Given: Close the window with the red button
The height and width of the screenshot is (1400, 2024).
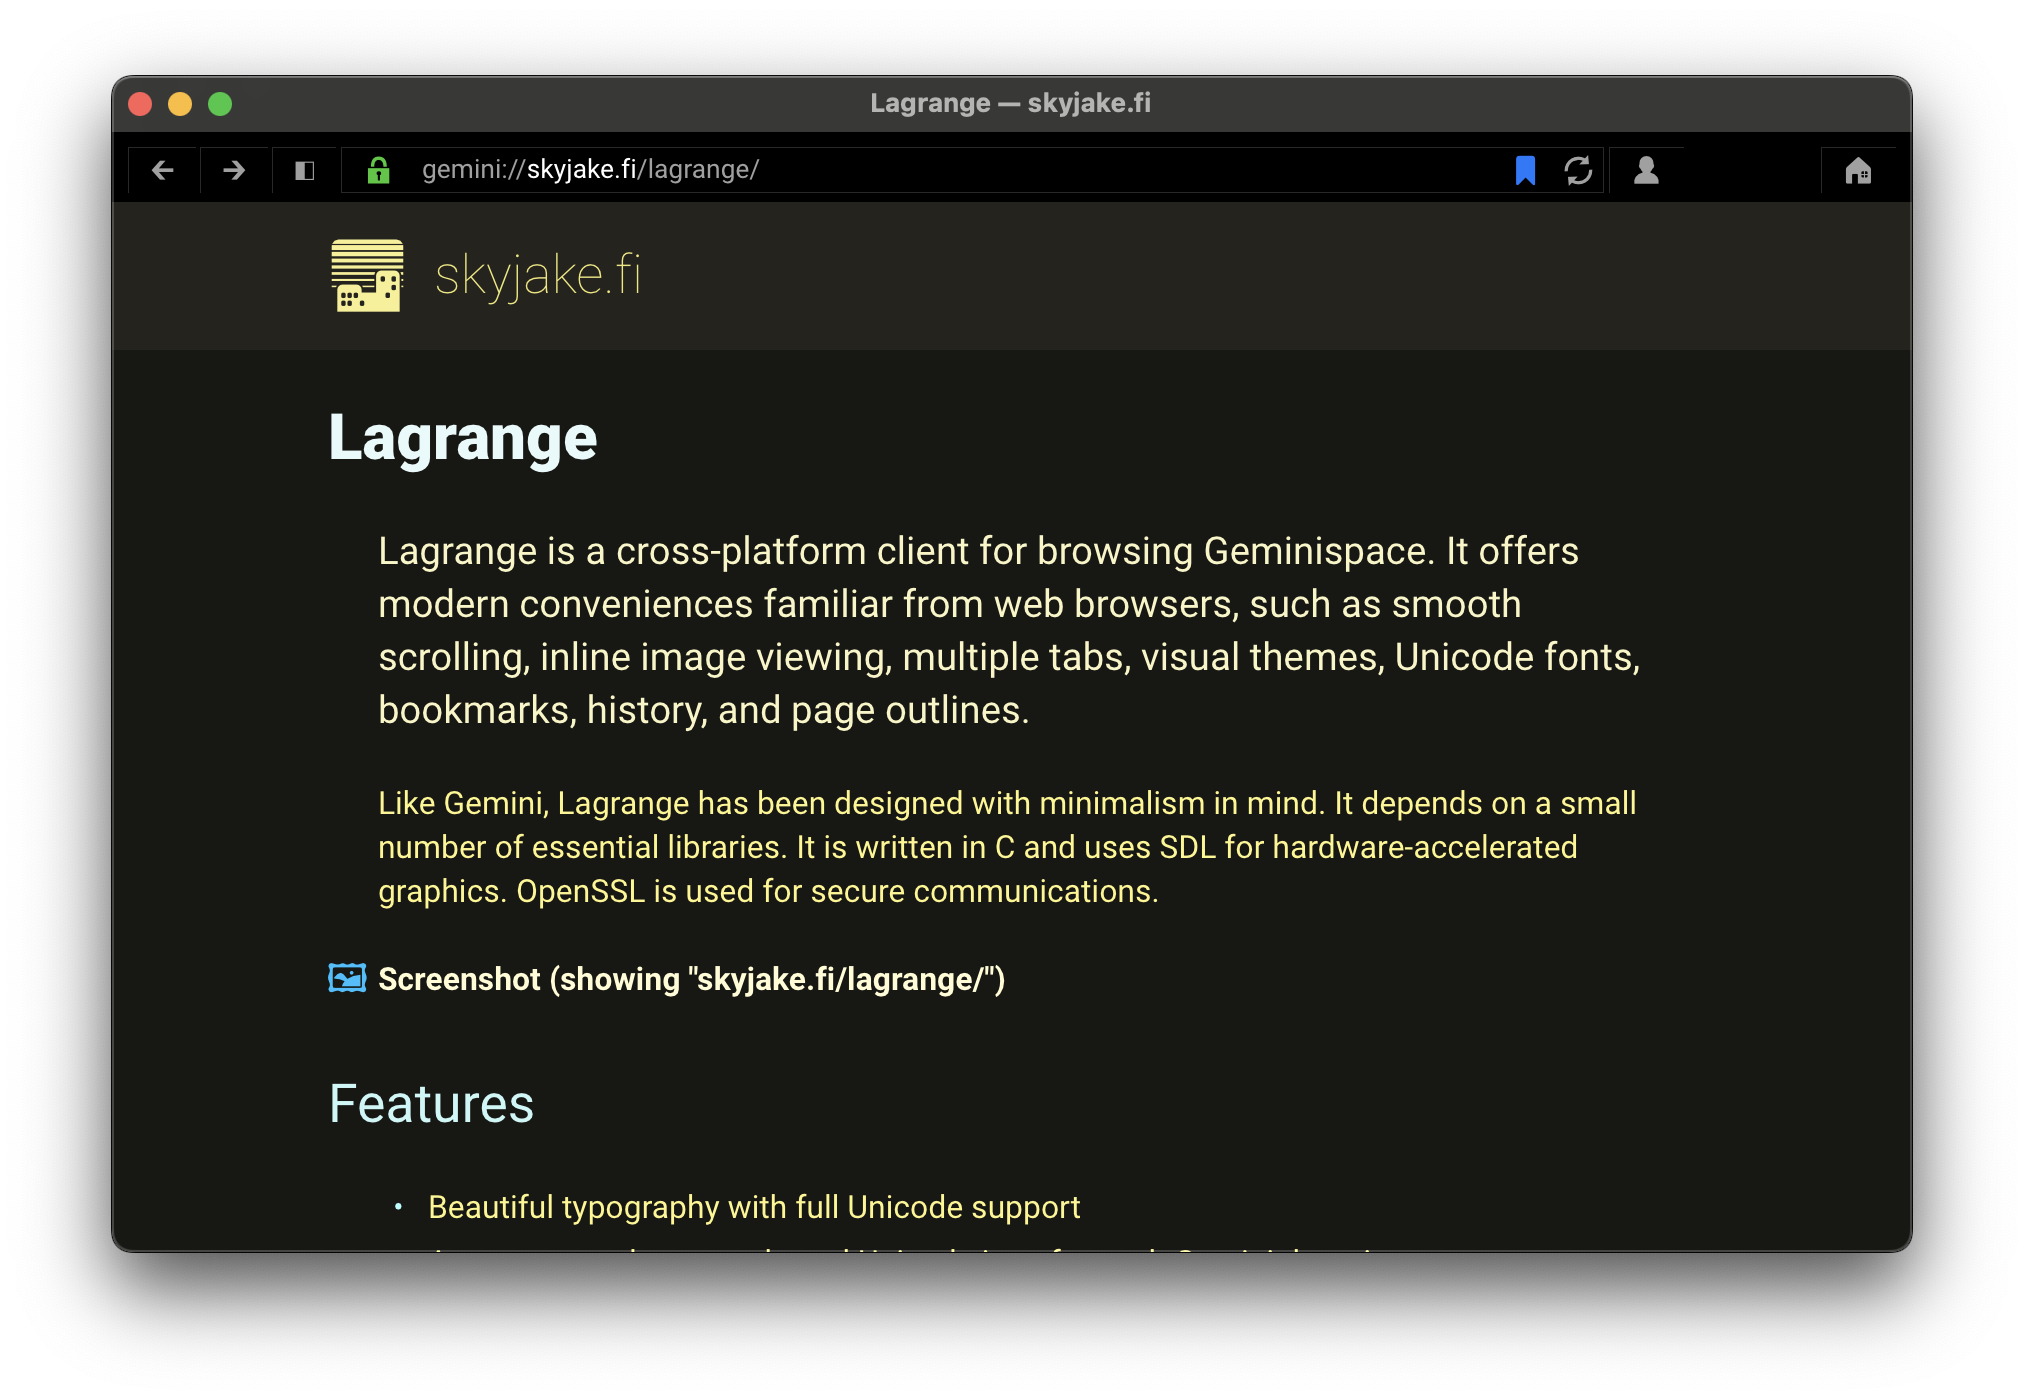Looking at the screenshot, I should pos(141,104).
